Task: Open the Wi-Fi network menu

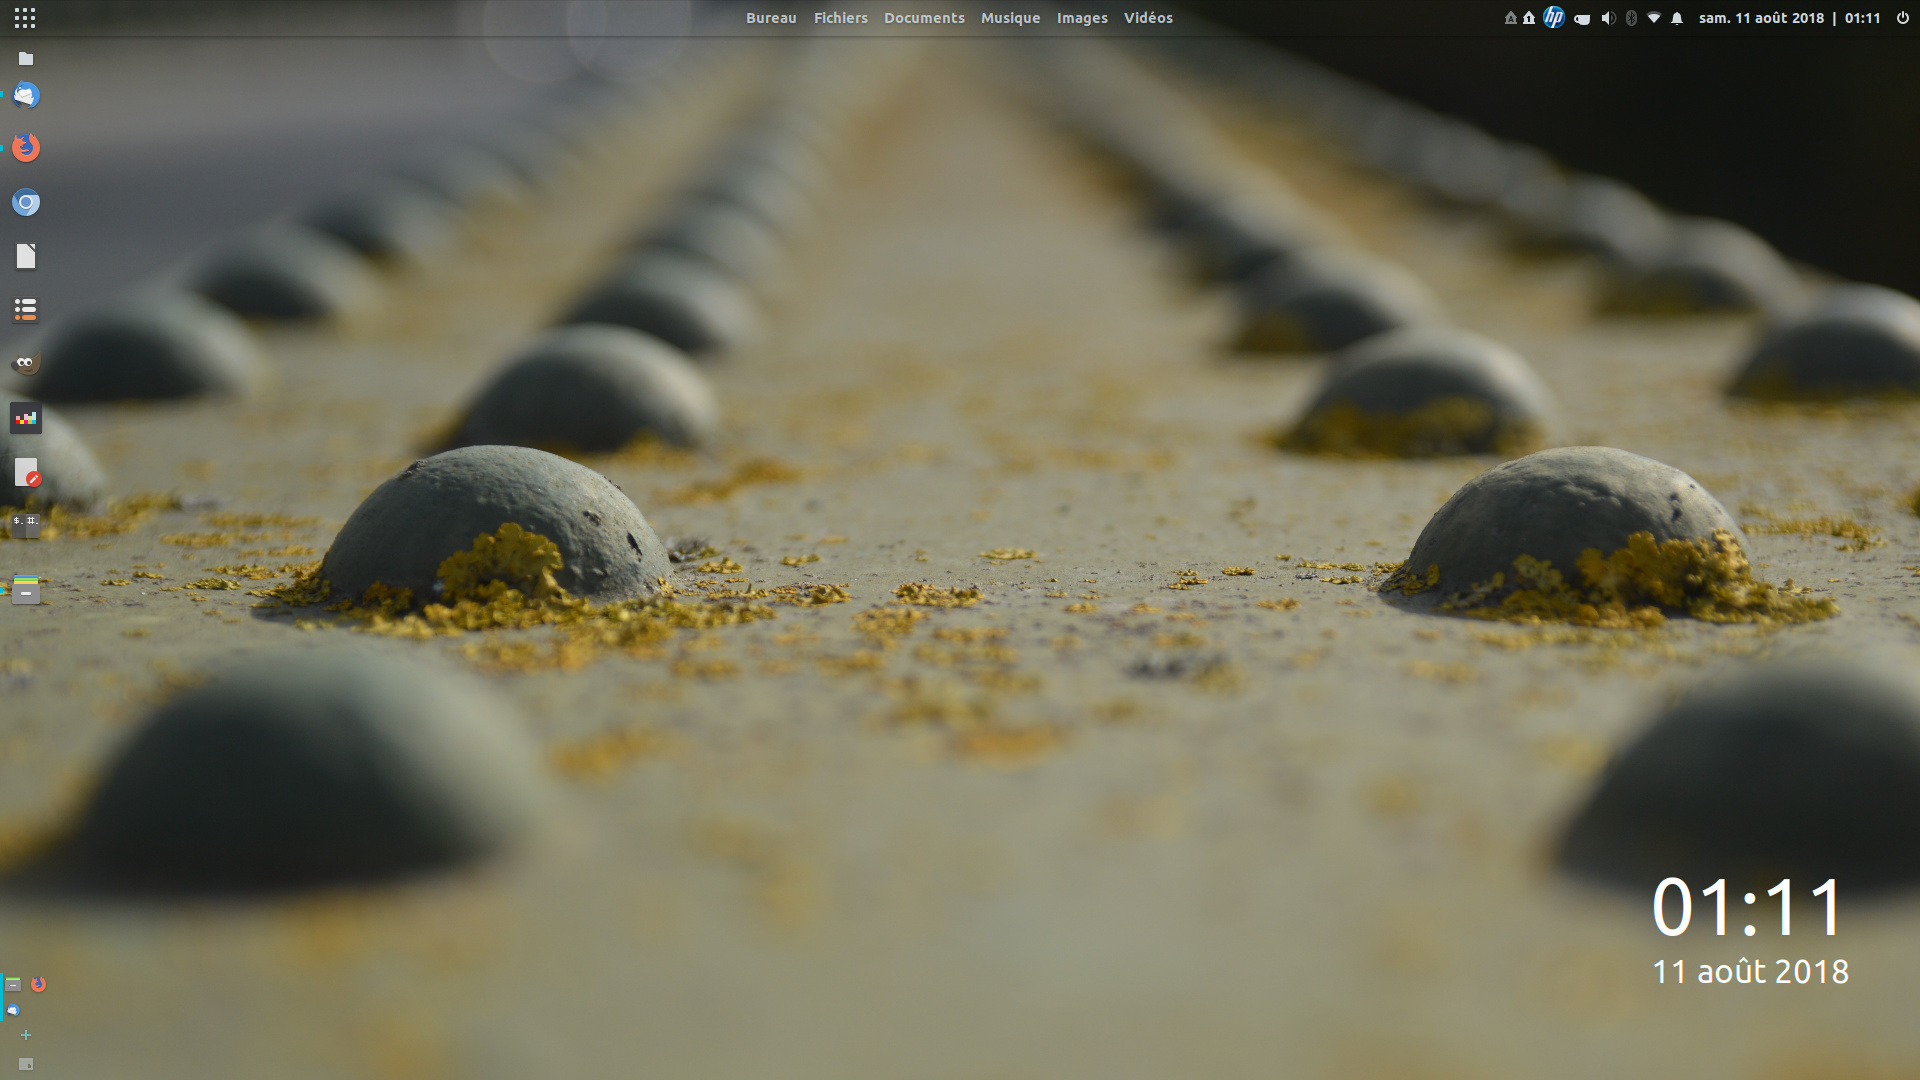Action: coord(1655,17)
